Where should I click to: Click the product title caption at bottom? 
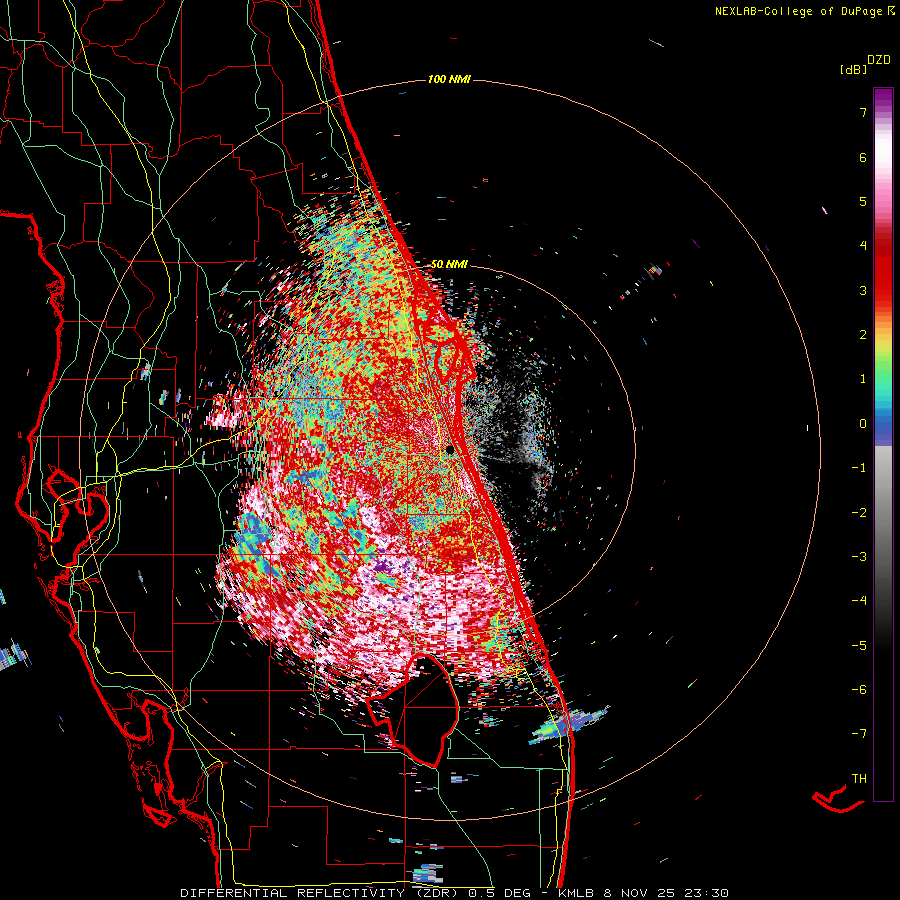(x=454, y=893)
